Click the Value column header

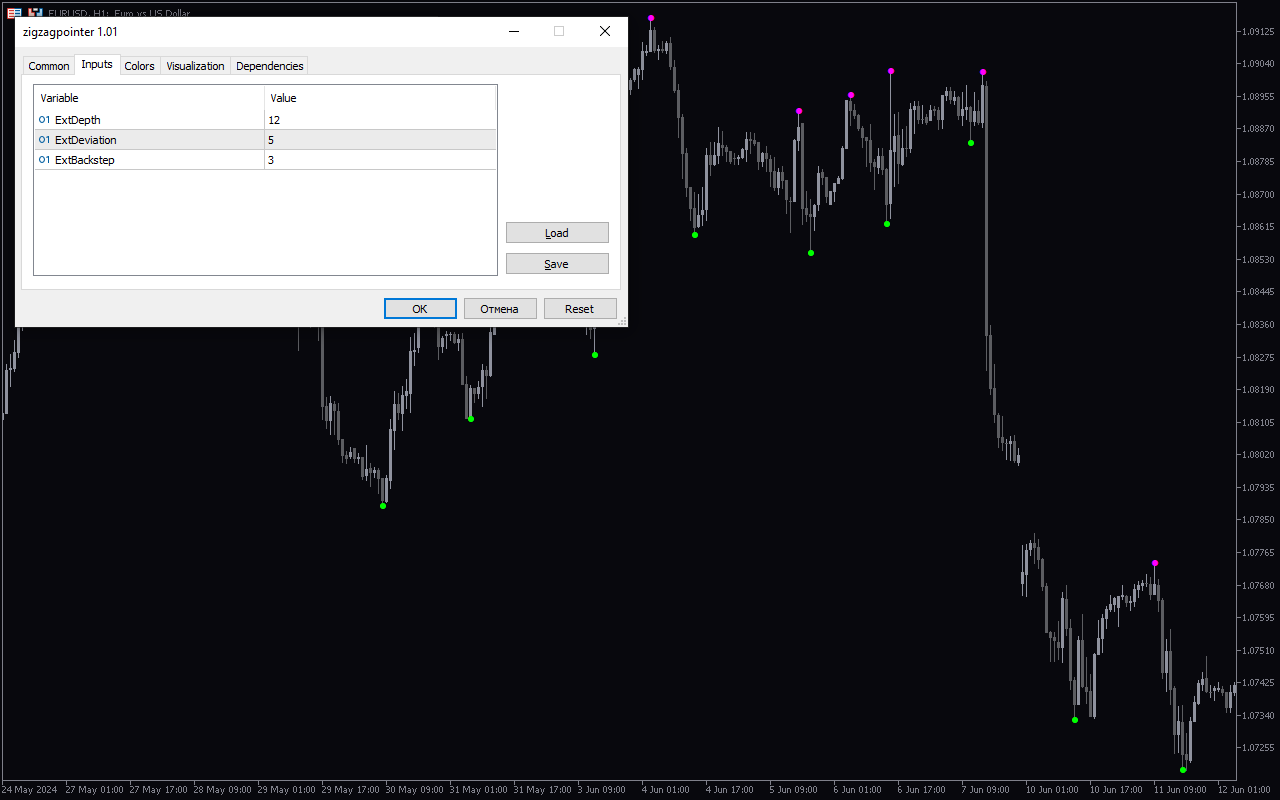380,98
